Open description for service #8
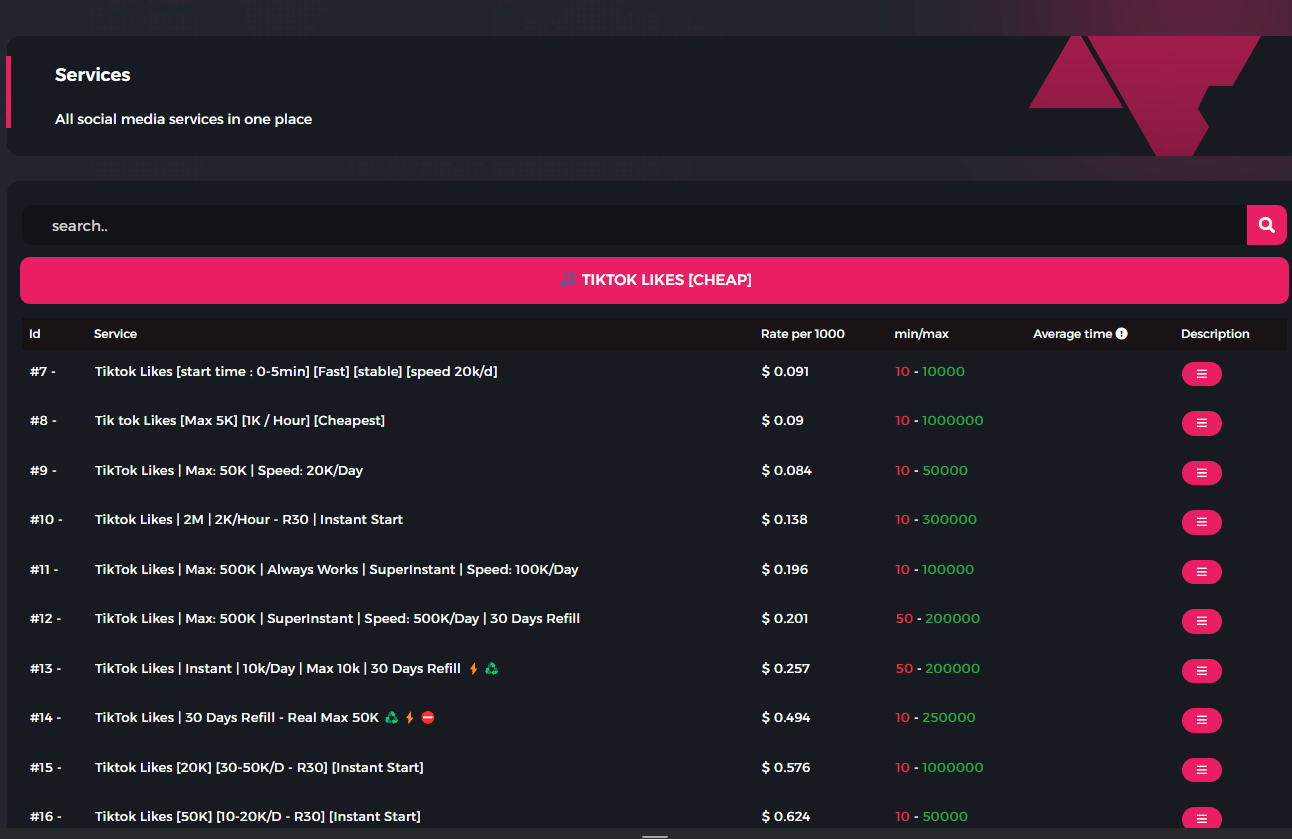Viewport: 1292px width, 839px height. 1201,423
